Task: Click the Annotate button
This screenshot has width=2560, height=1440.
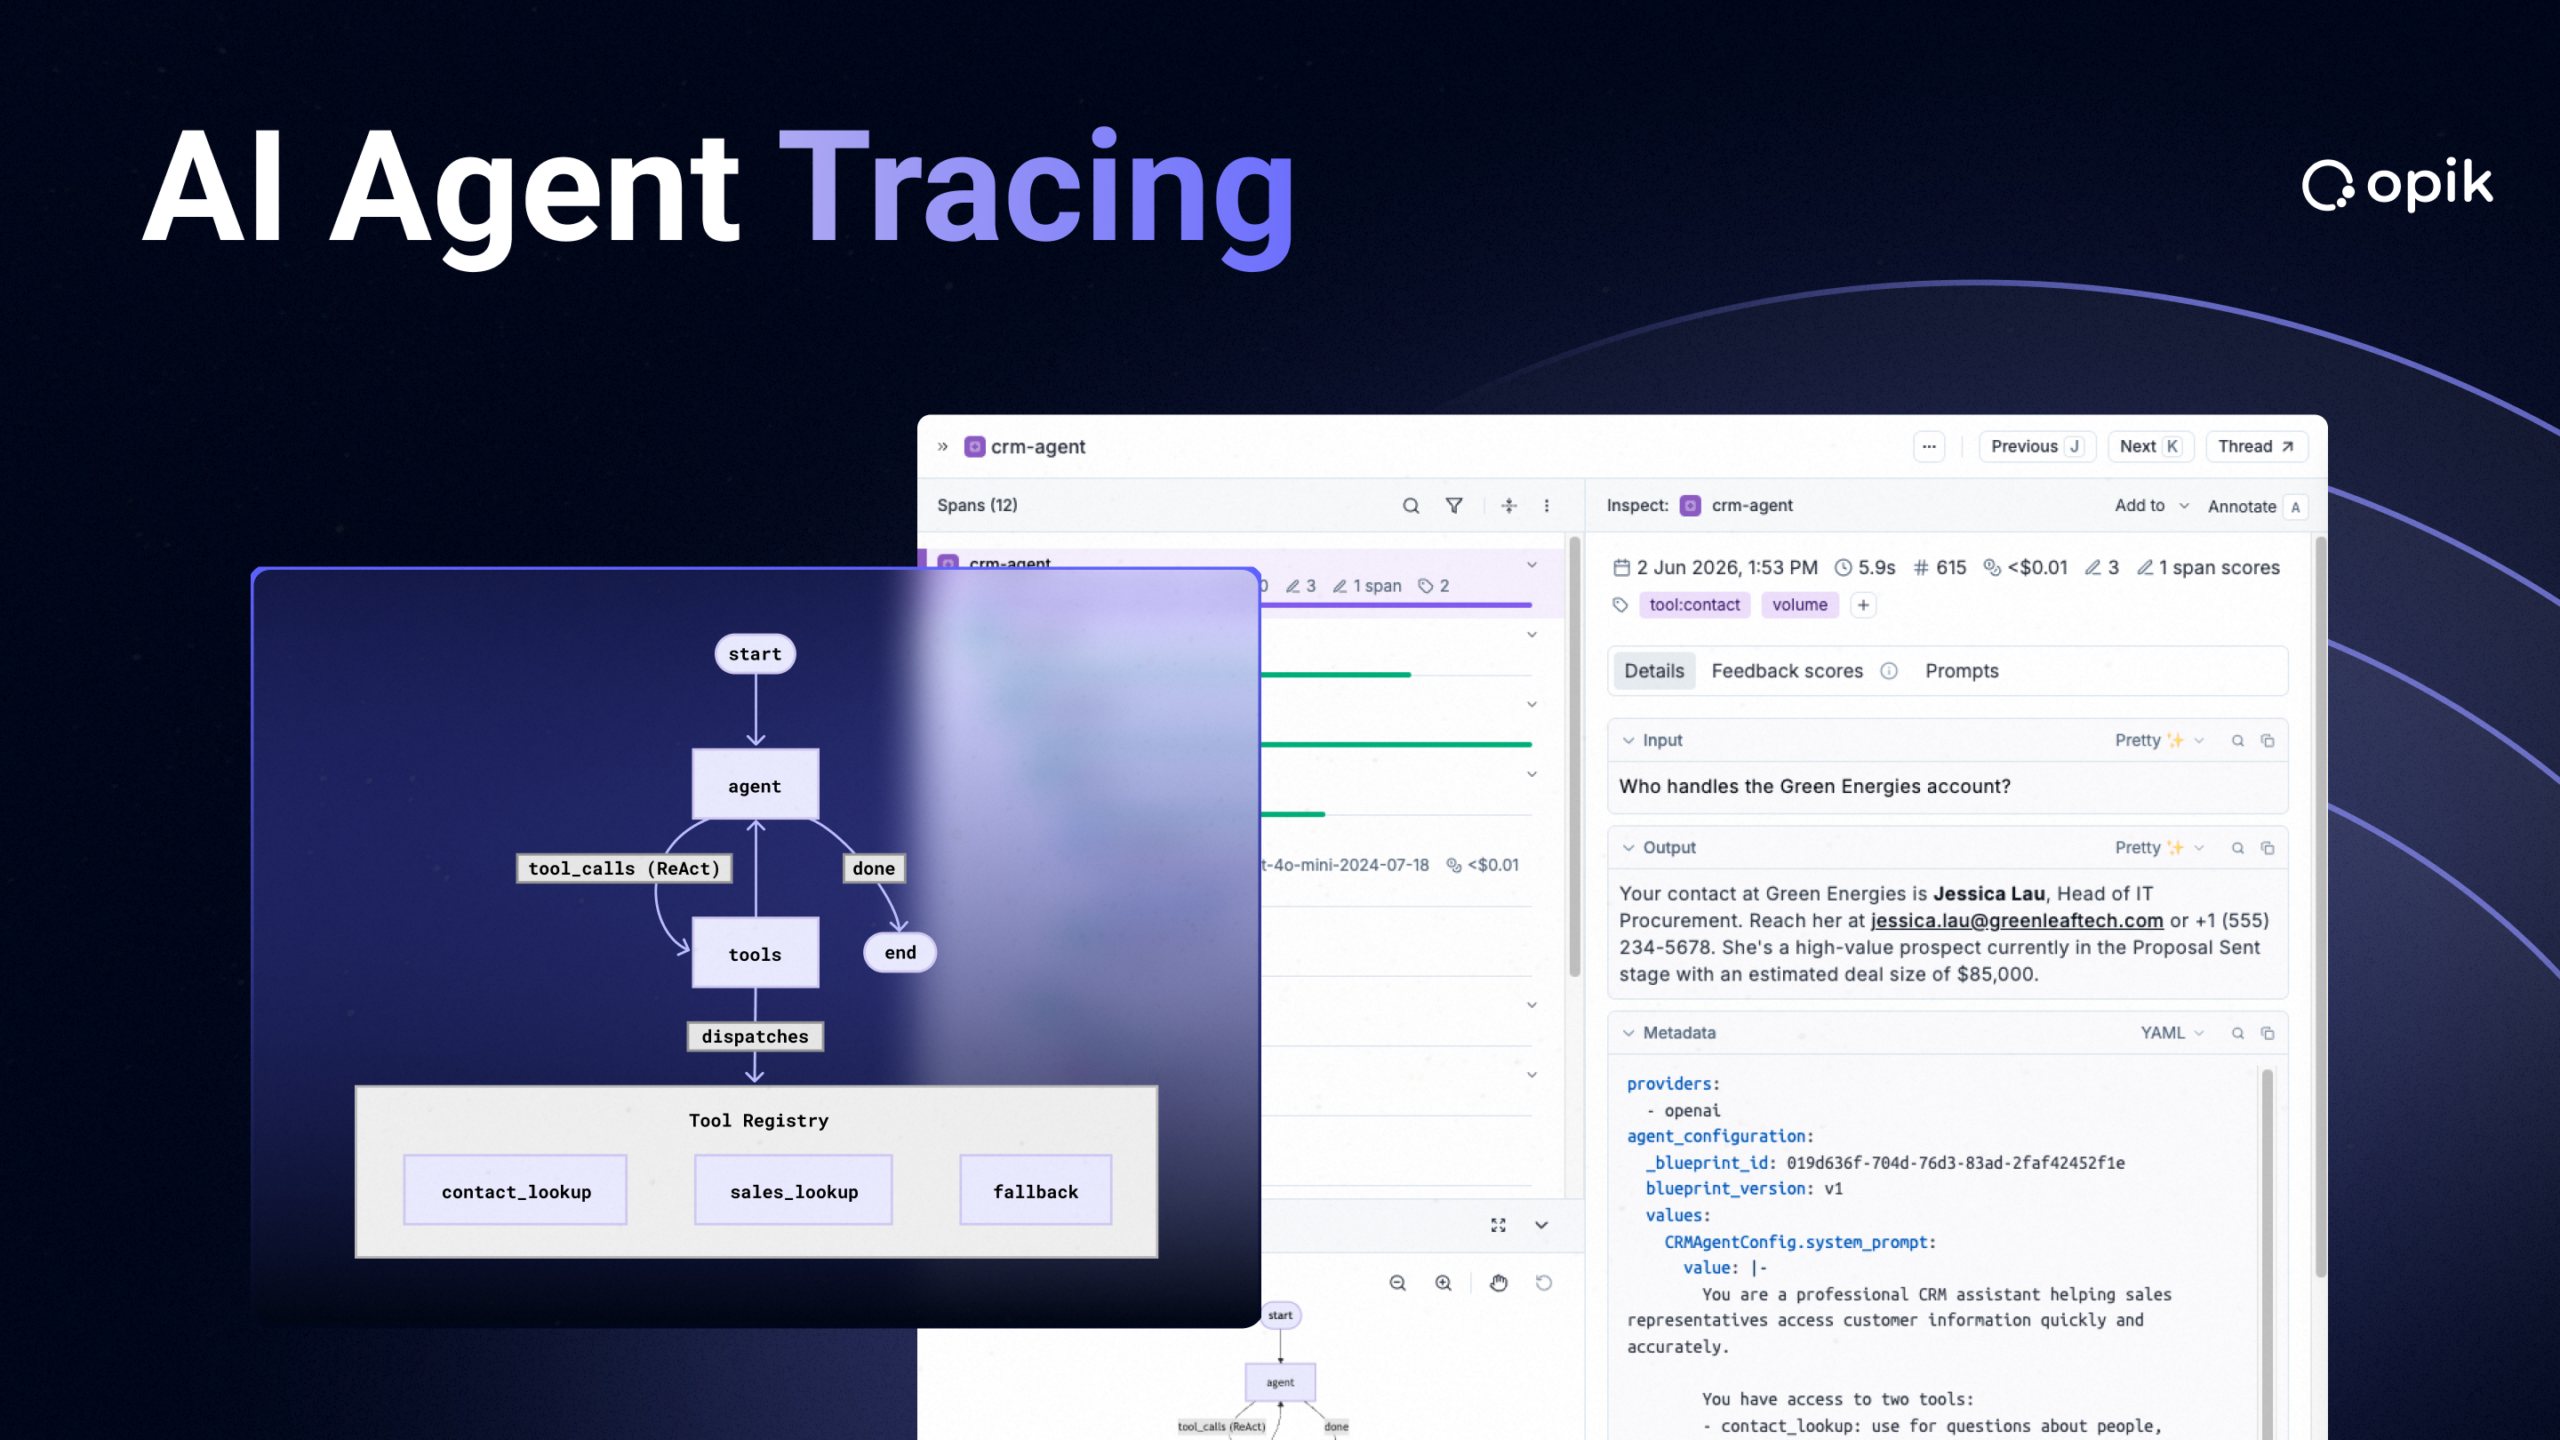Action: (2256, 507)
